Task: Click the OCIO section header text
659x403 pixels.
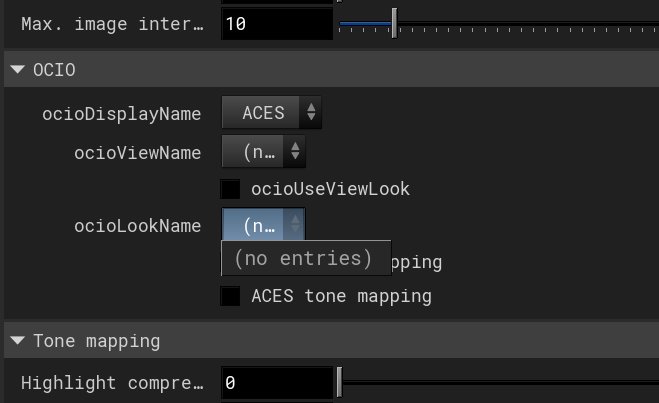Action: 54,71
